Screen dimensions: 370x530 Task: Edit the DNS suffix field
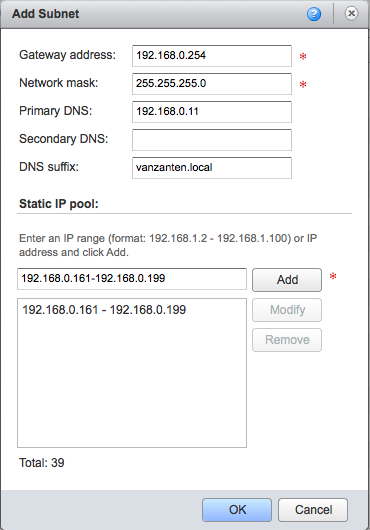(x=212, y=168)
